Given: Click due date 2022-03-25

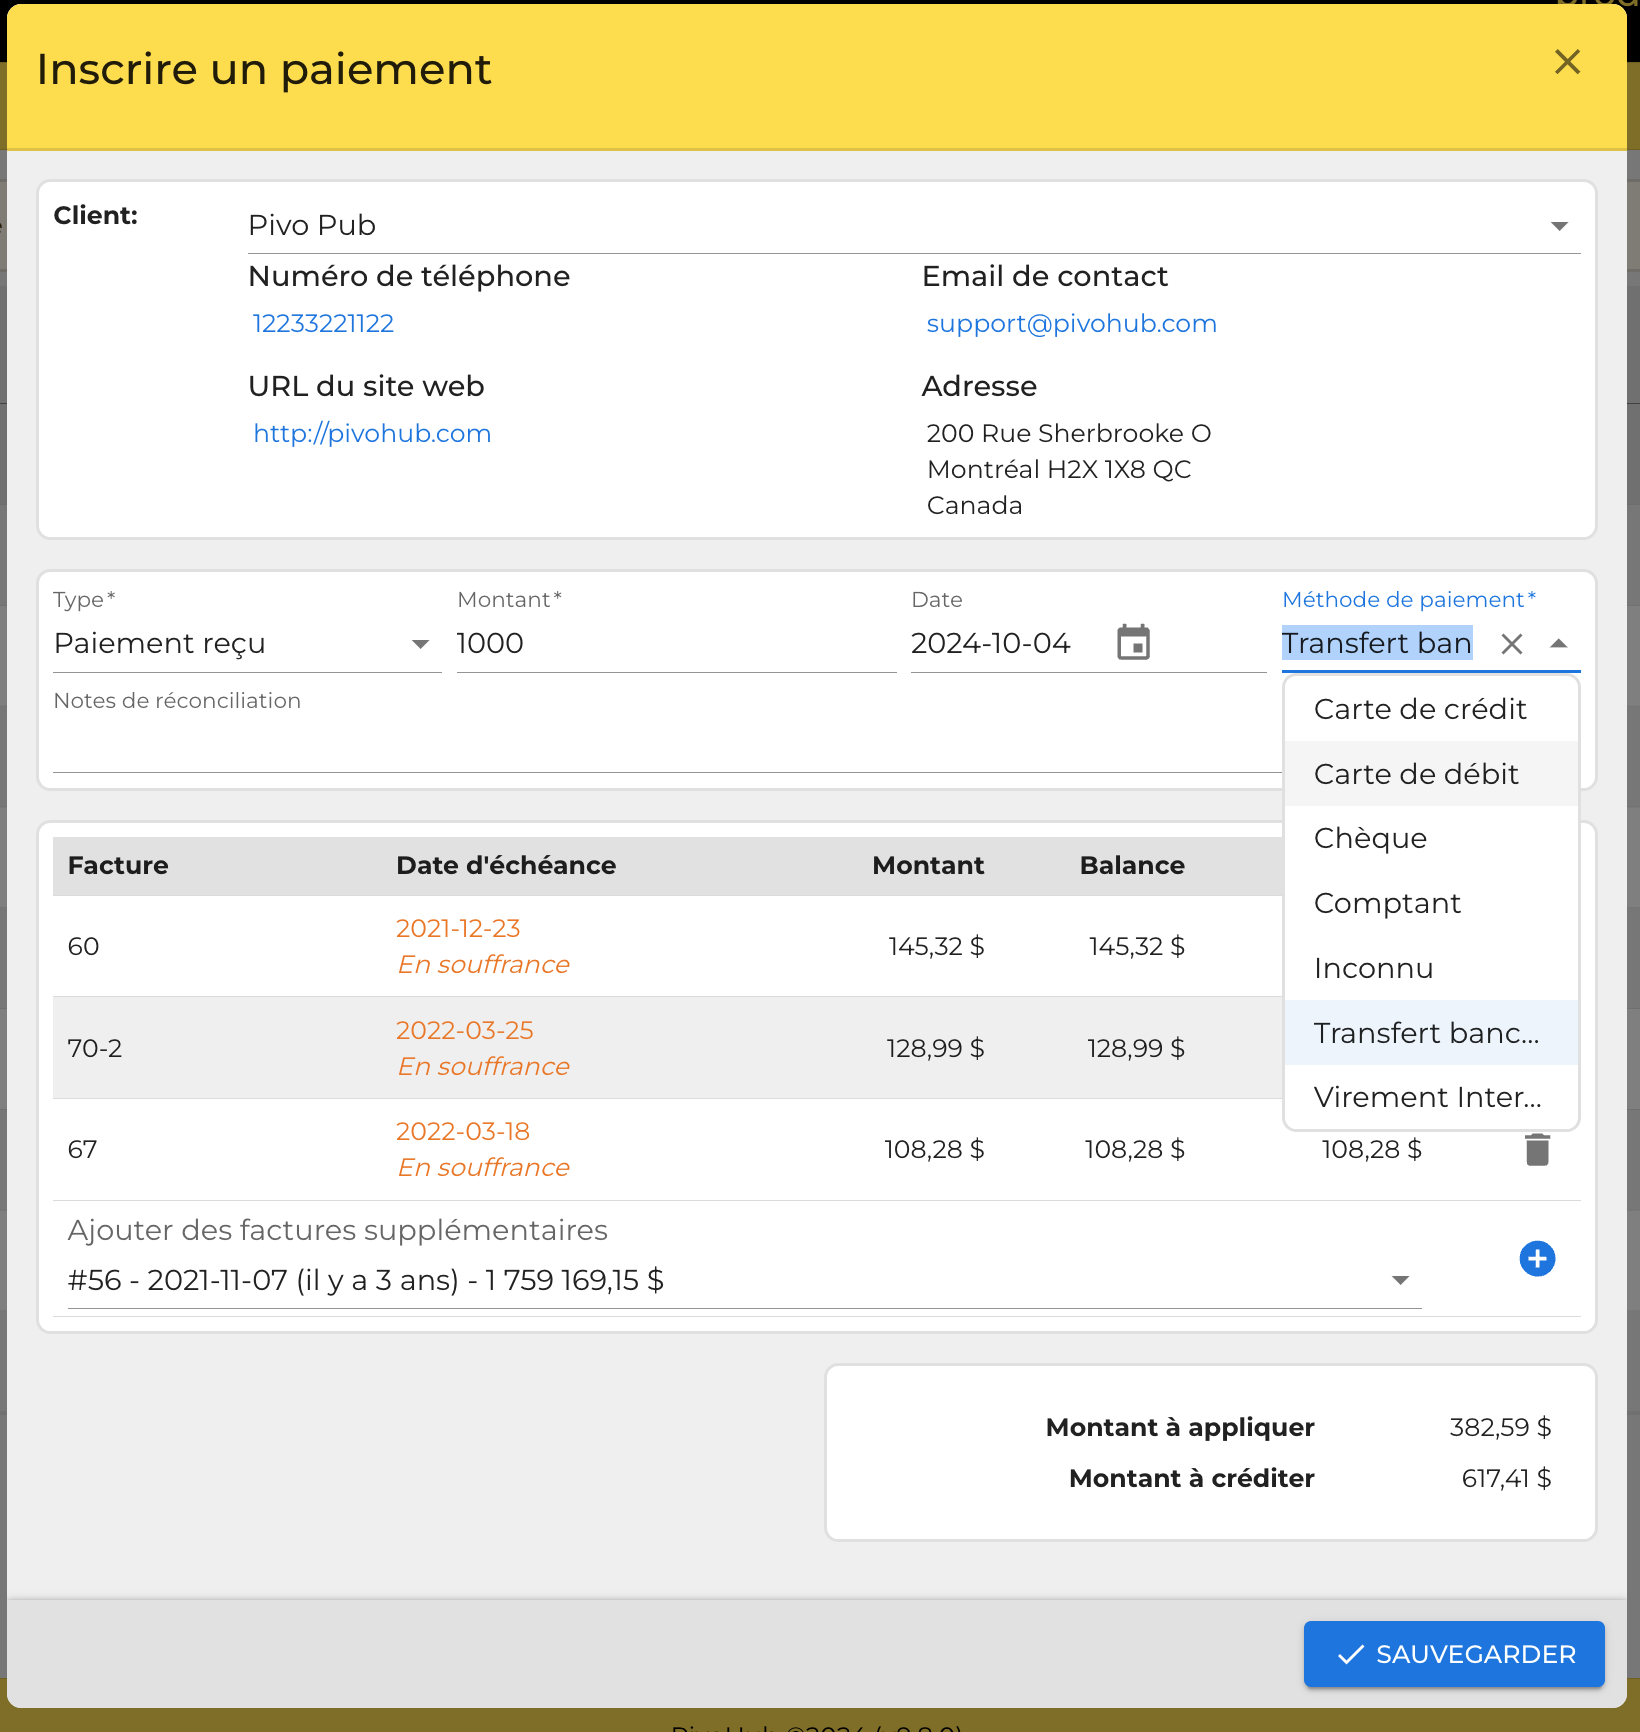Looking at the screenshot, I should (x=465, y=1031).
